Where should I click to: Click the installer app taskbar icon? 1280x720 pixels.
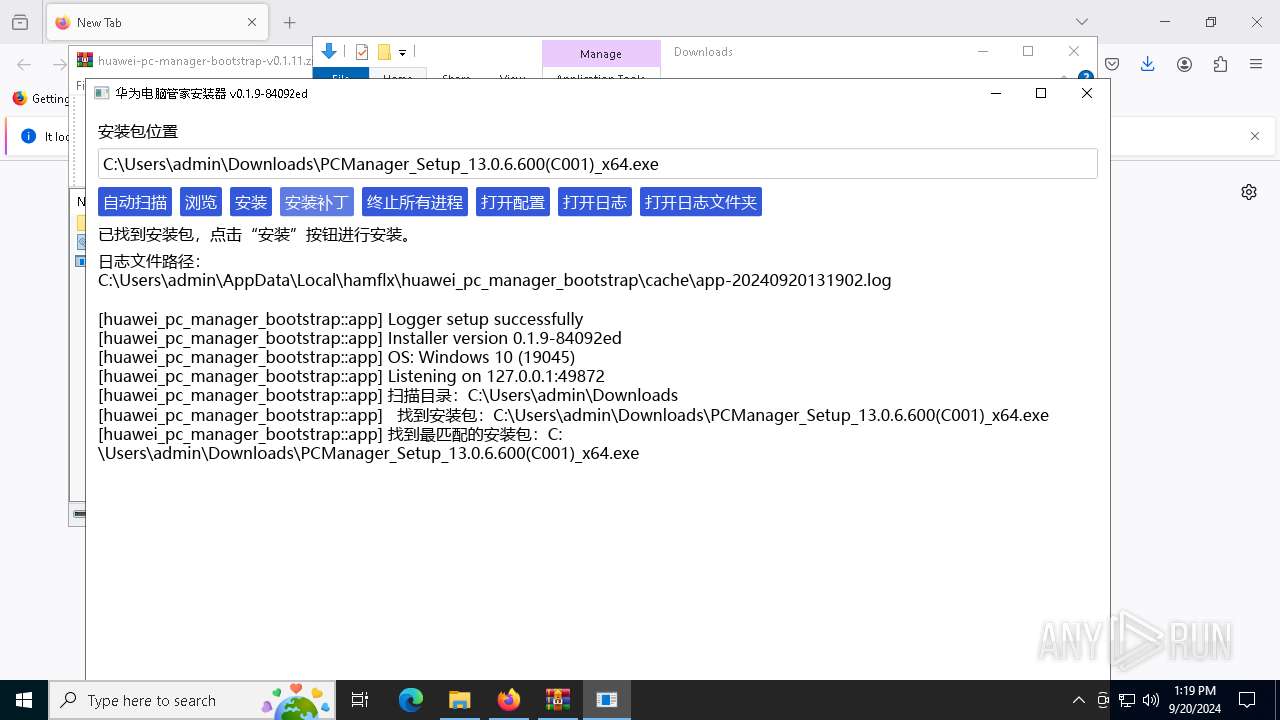[607, 700]
